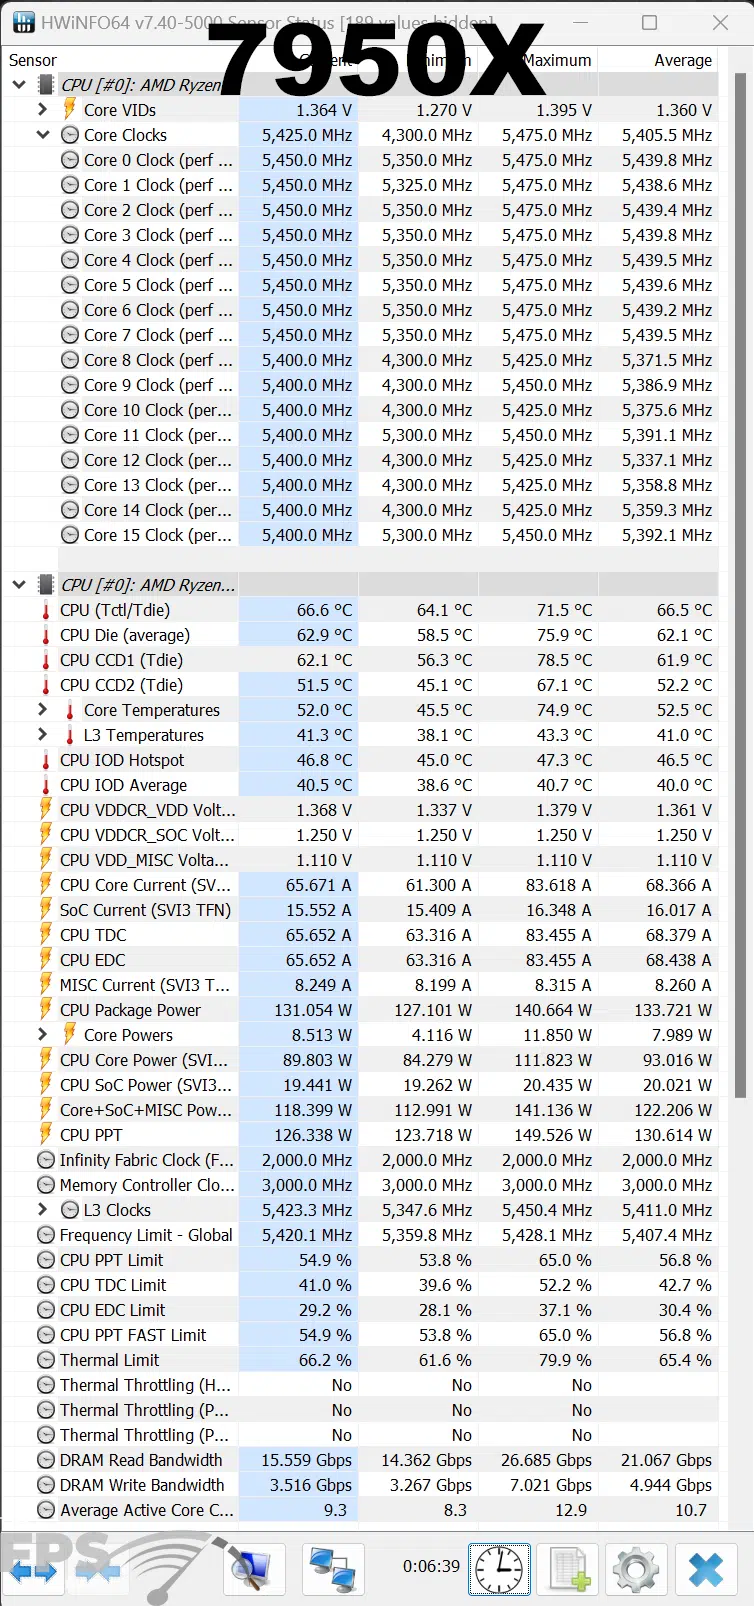The width and height of the screenshot is (754, 1606).
Task: Expand the Core Temperatures row
Action: point(42,710)
